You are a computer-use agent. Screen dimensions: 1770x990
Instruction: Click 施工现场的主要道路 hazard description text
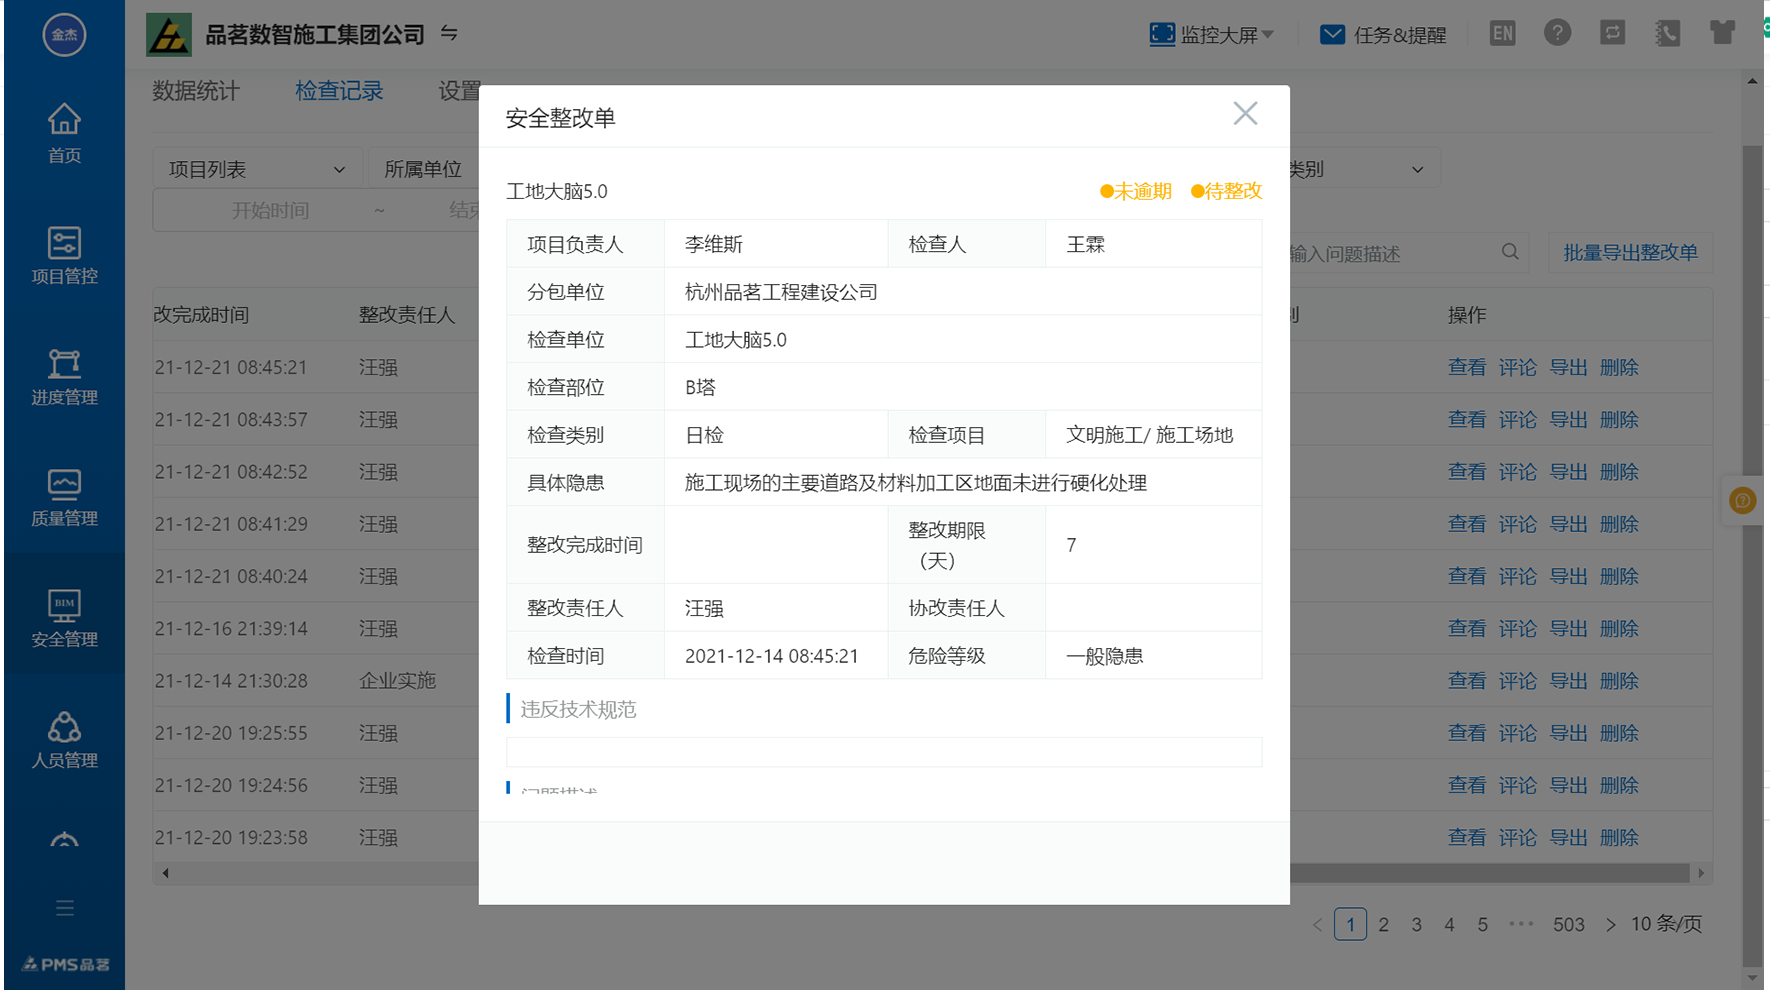pyautogui.click(x=915, y=483)
